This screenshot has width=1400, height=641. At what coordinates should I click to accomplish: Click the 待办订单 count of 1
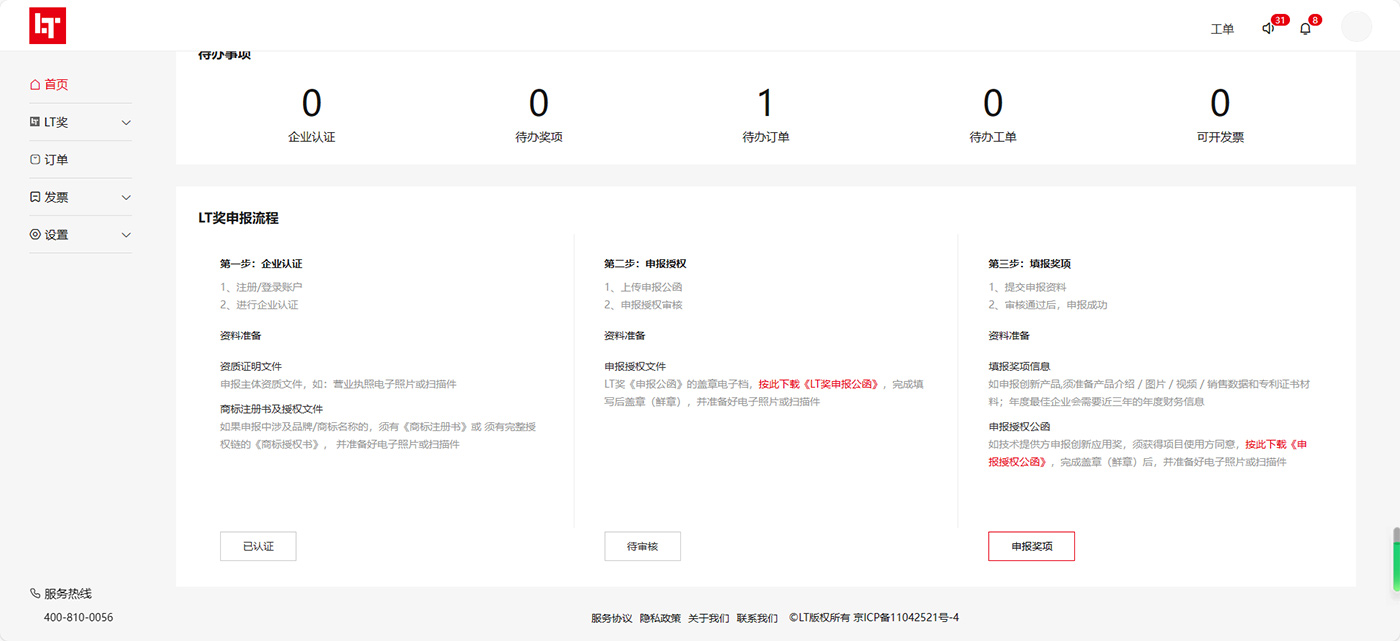765,103
